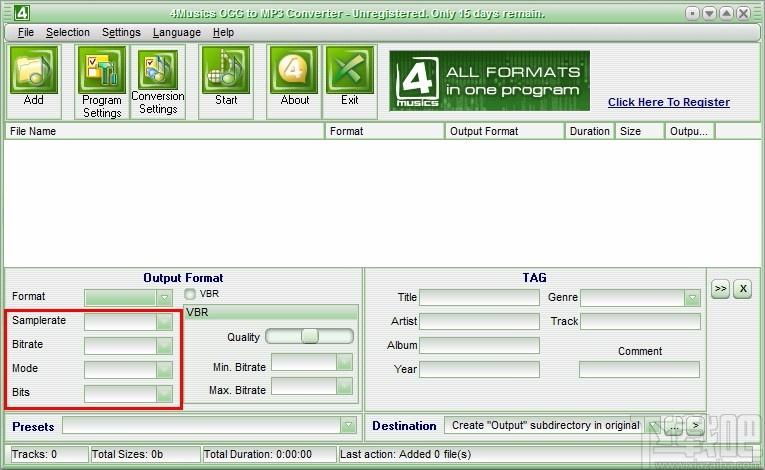Click the Destination browse '...' button
The width and height of the screenshot is (765, 470).
[674, 426]
